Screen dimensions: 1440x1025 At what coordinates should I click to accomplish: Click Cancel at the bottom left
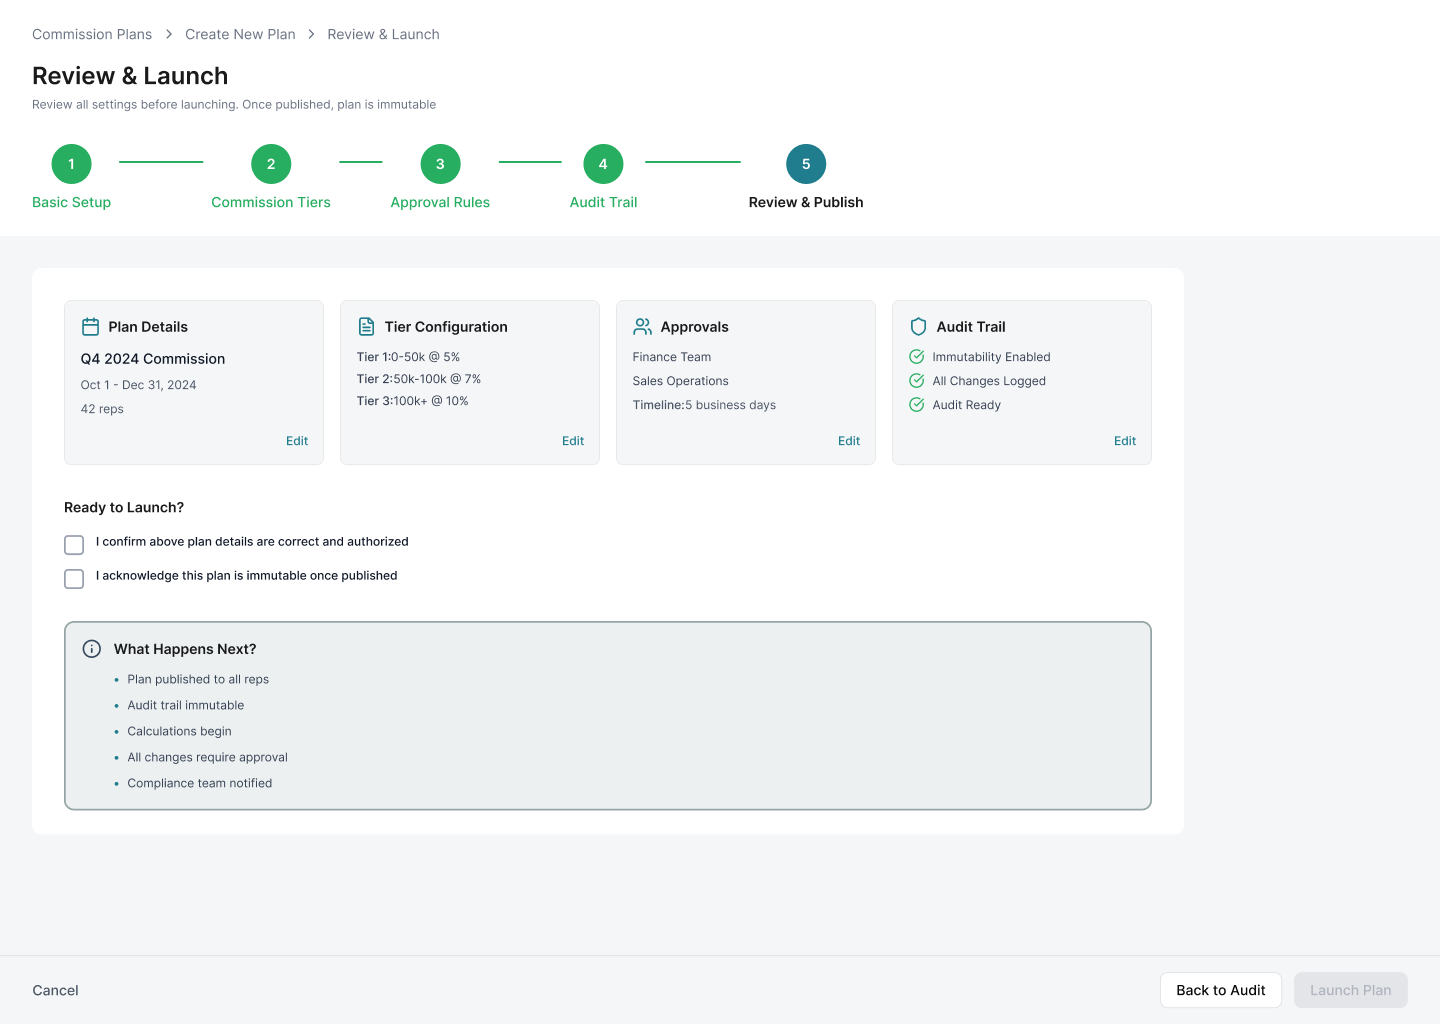click(x=55, y=990)
